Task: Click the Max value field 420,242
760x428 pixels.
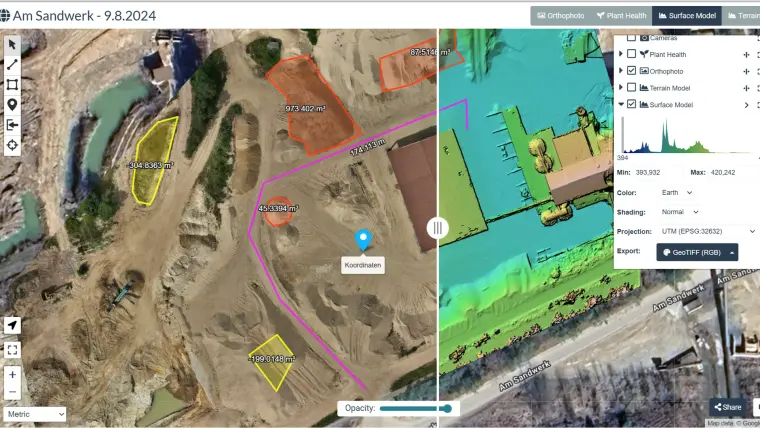Action: (732, 173)
